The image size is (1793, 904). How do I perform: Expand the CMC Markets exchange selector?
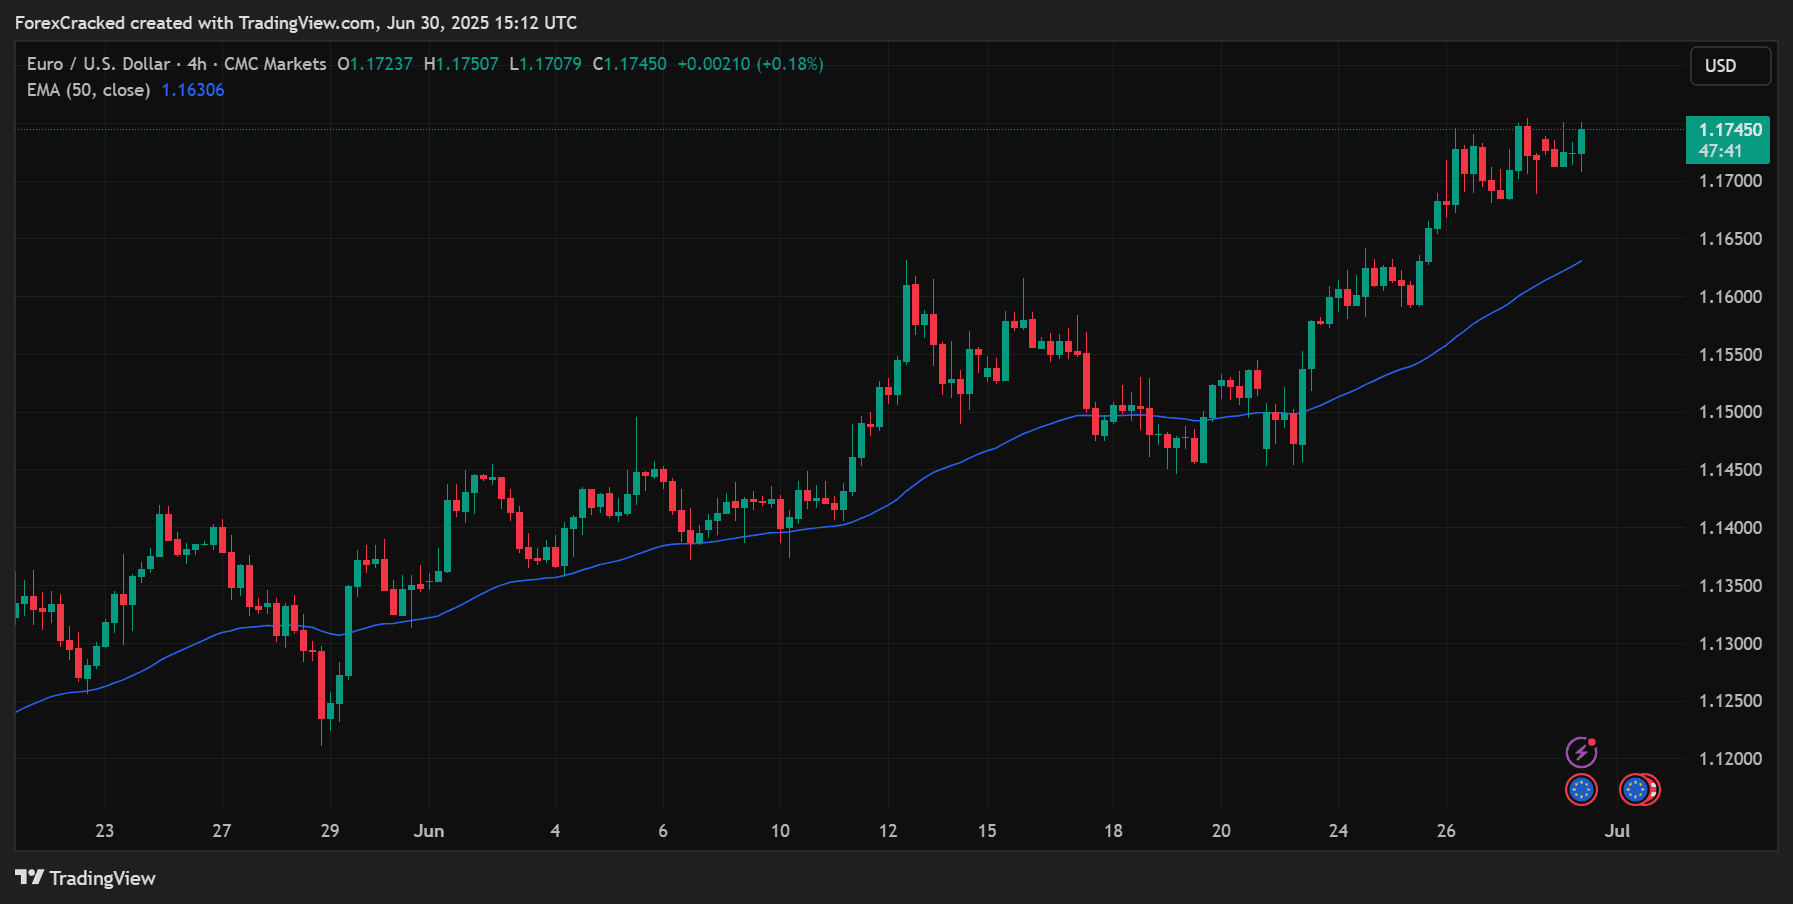click(275, 63)
